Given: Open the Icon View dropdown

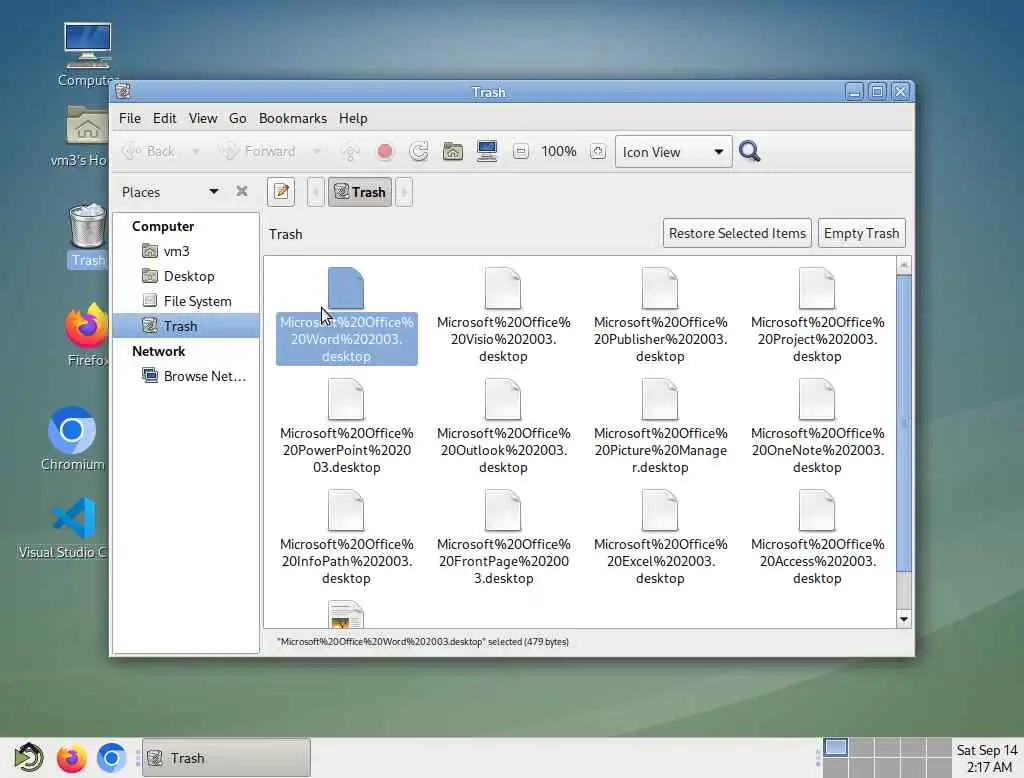Looking at the screenshot, I should 673,152.
